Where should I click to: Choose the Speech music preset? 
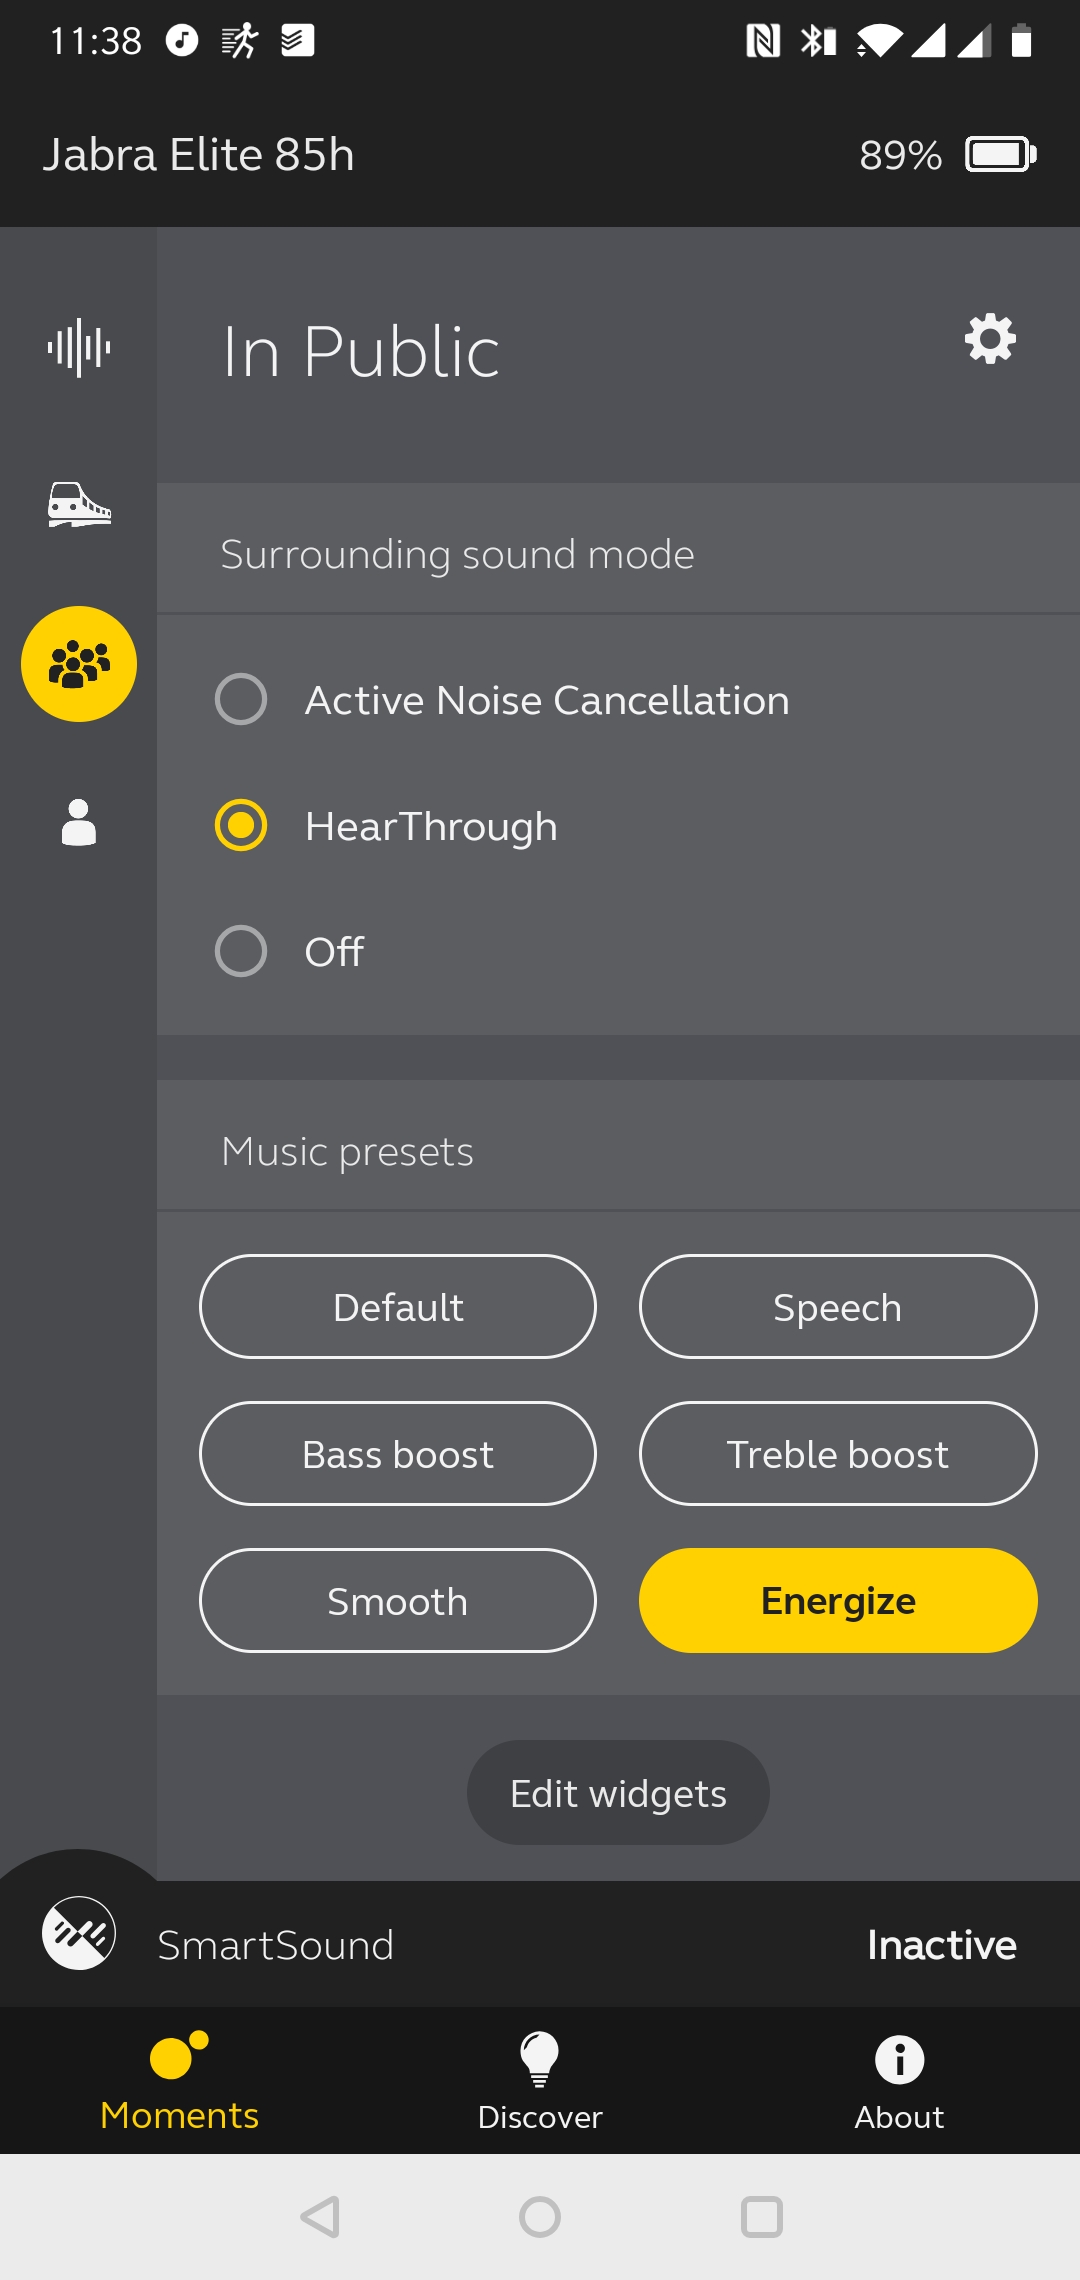click(838, 1307)
